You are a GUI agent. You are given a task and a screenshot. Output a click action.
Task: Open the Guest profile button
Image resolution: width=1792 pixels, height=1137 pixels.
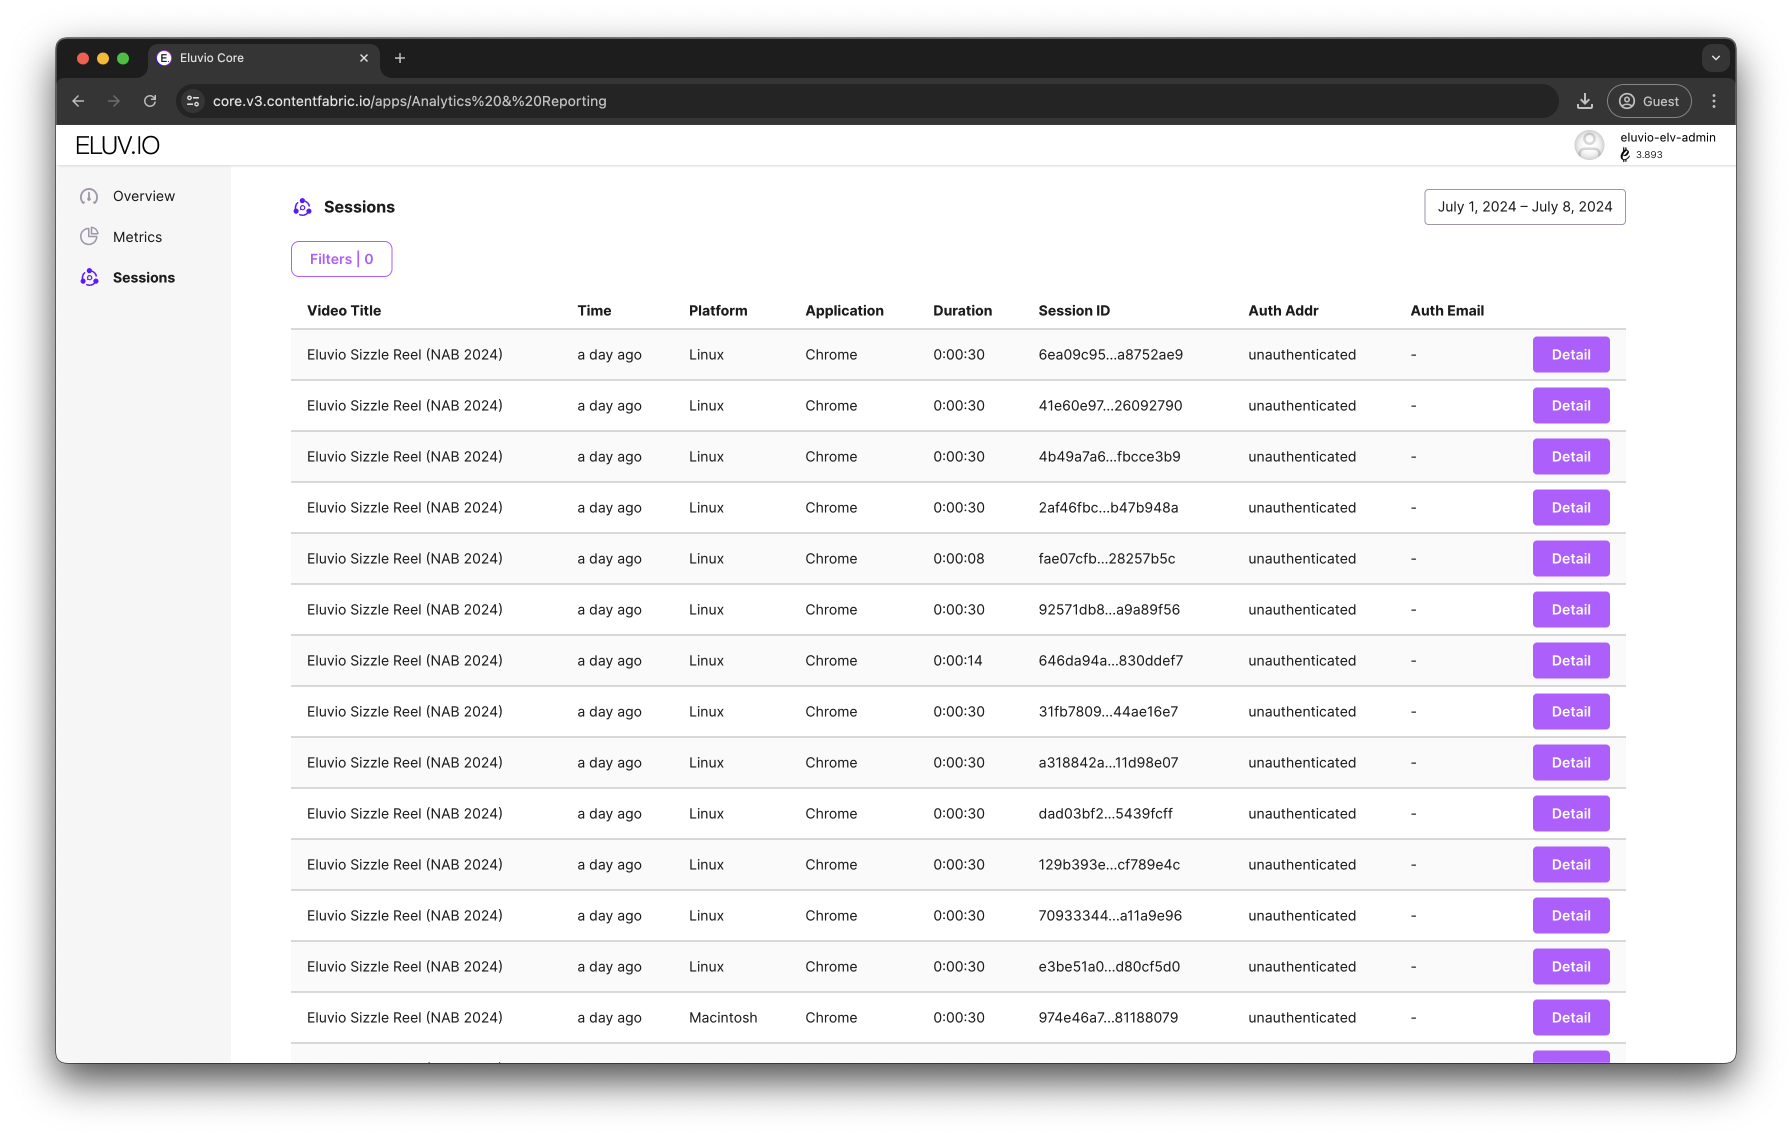1649,101
